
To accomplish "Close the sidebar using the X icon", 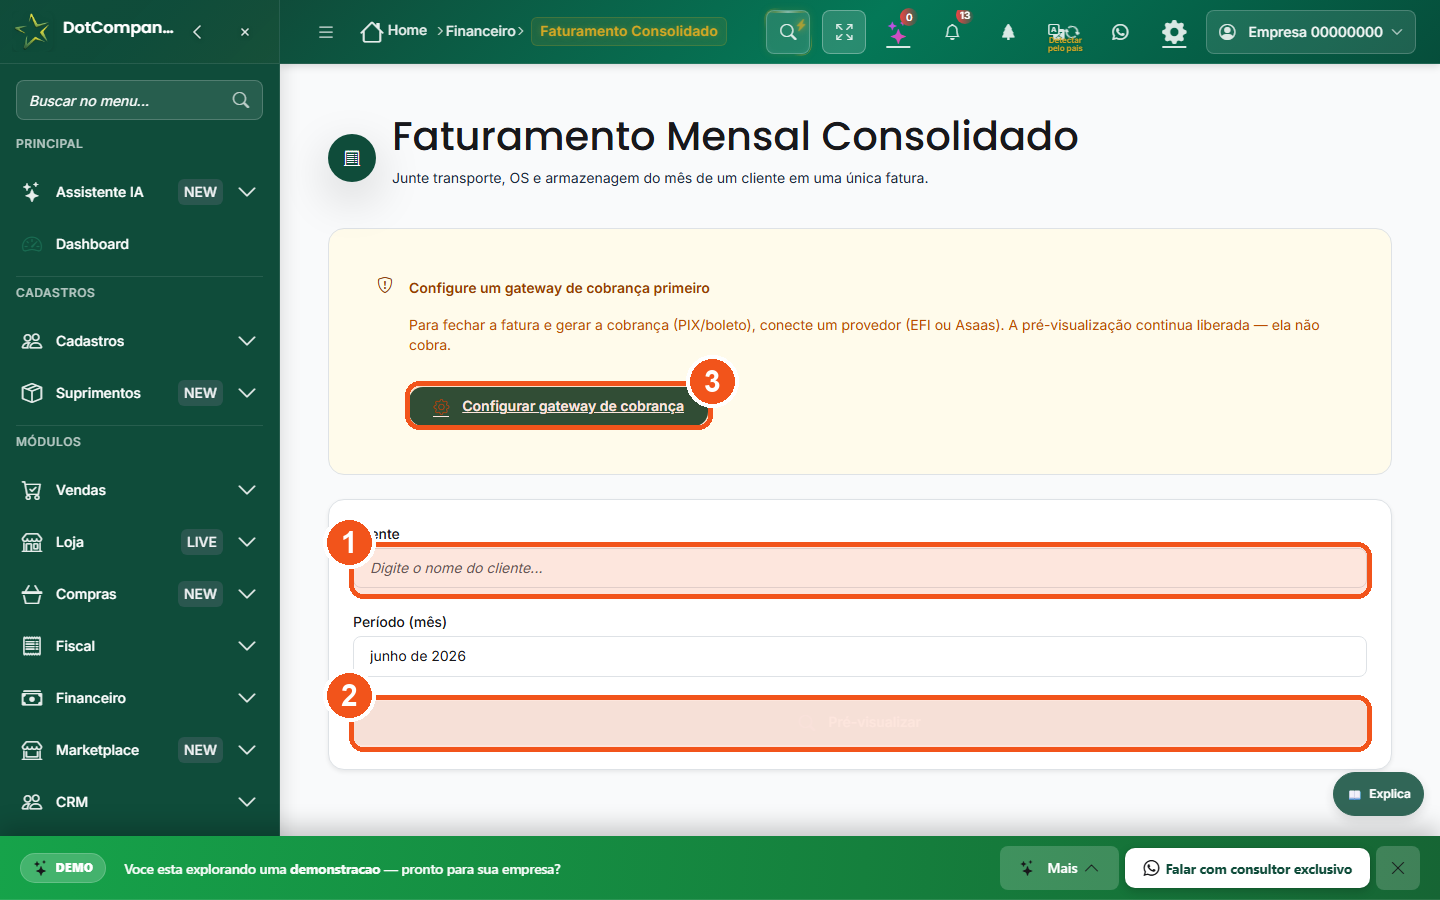I will 245,32.
